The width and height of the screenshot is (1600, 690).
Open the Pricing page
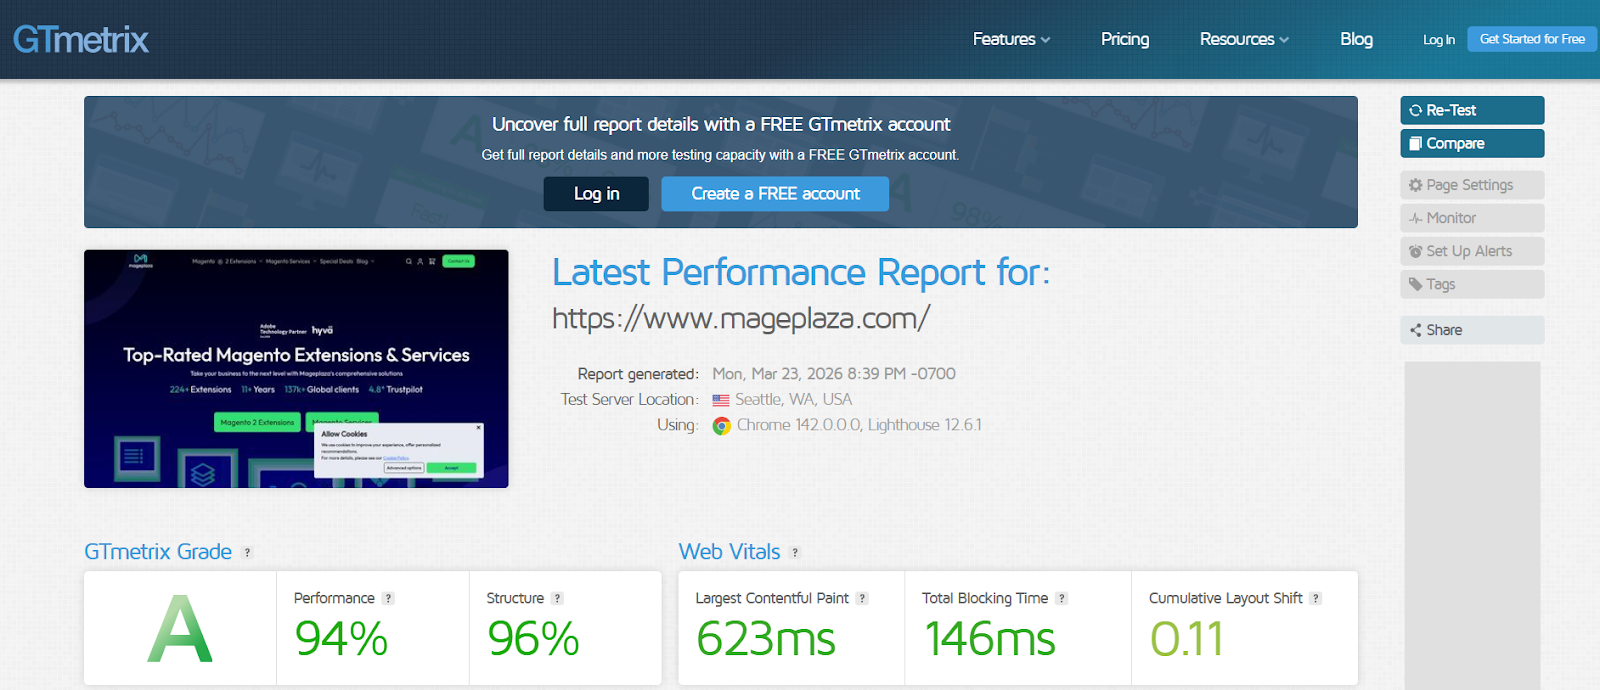(1125, 39)
